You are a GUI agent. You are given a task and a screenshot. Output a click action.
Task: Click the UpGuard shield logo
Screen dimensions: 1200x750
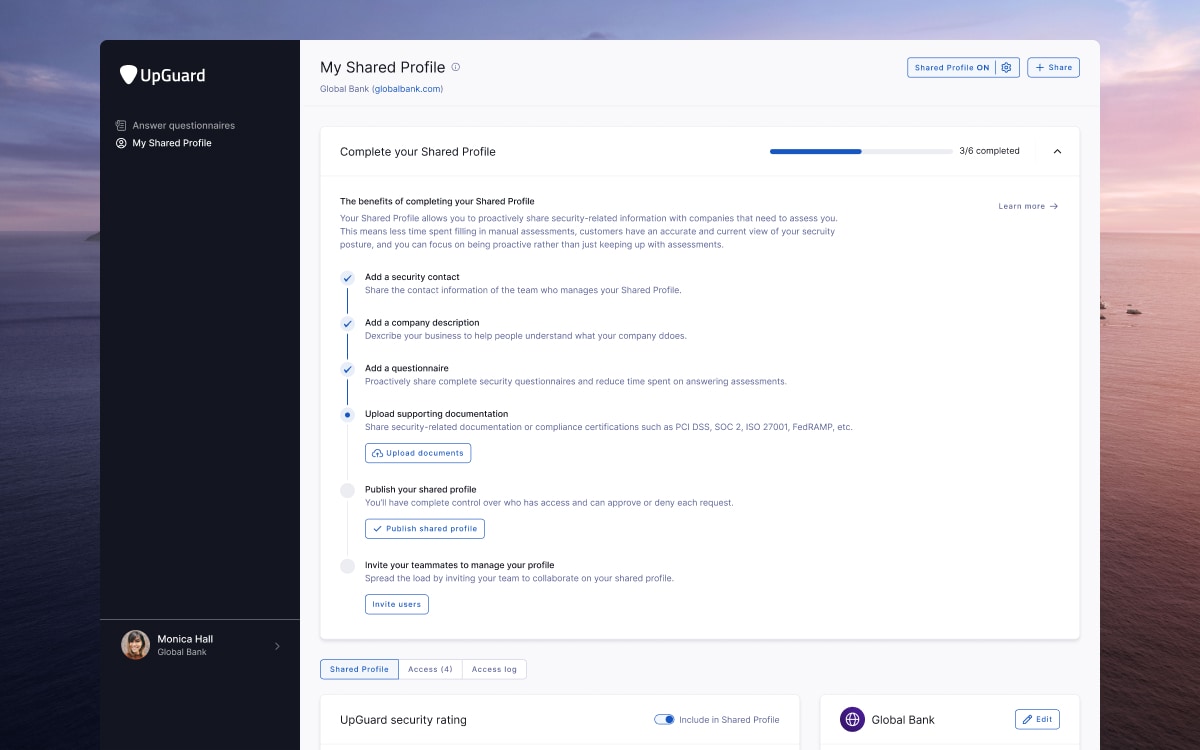[x=128, y=75]
